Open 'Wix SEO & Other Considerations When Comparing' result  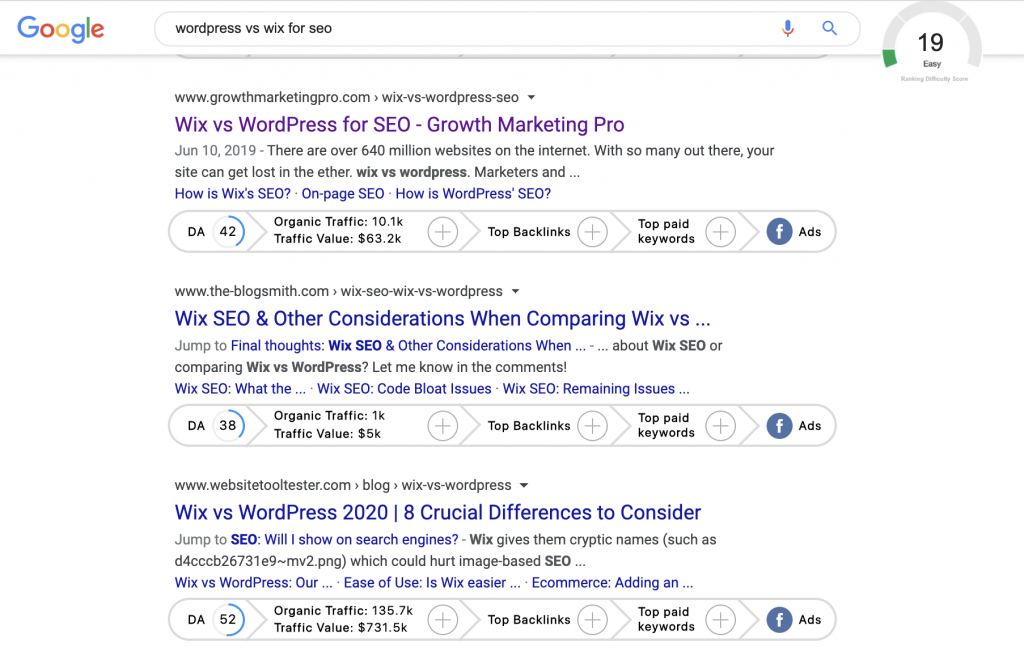click(x=442, y=318)
